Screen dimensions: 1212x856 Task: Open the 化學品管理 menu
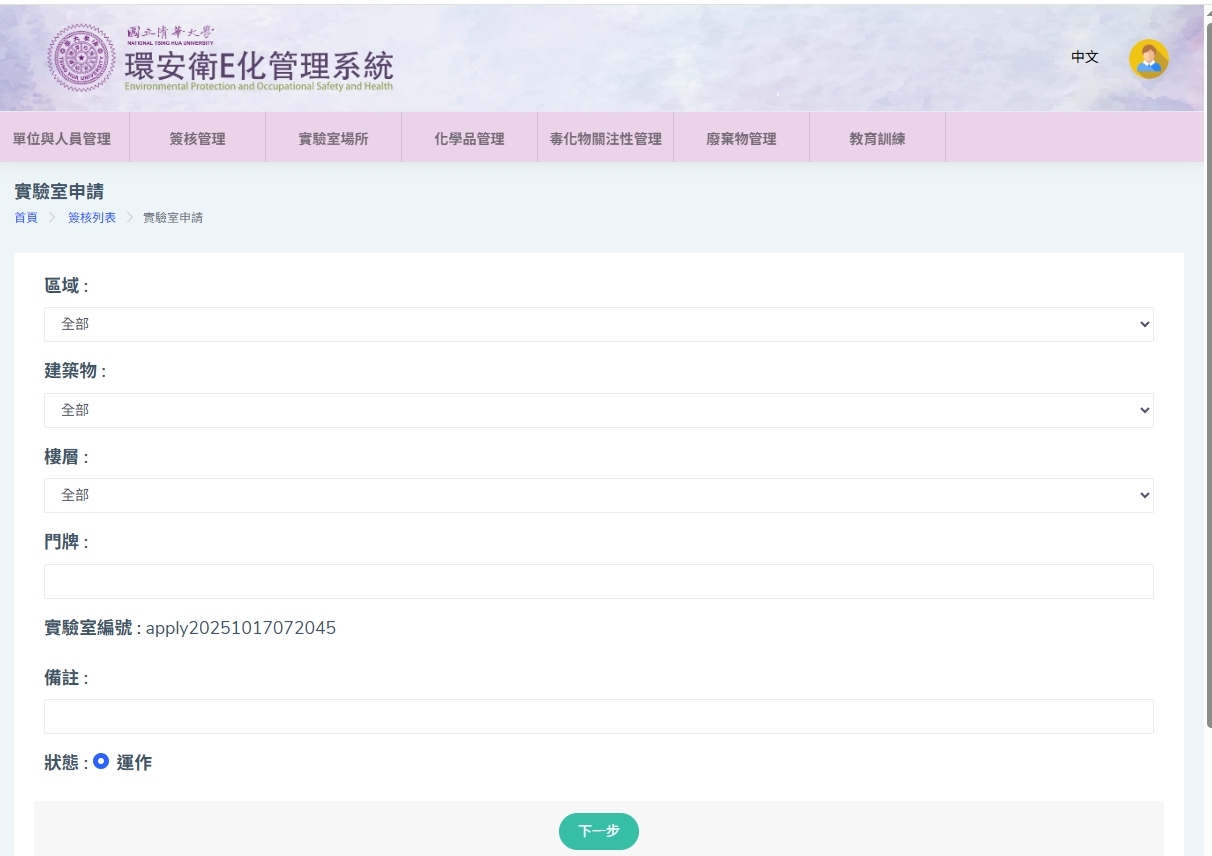[x=469, y=139]
